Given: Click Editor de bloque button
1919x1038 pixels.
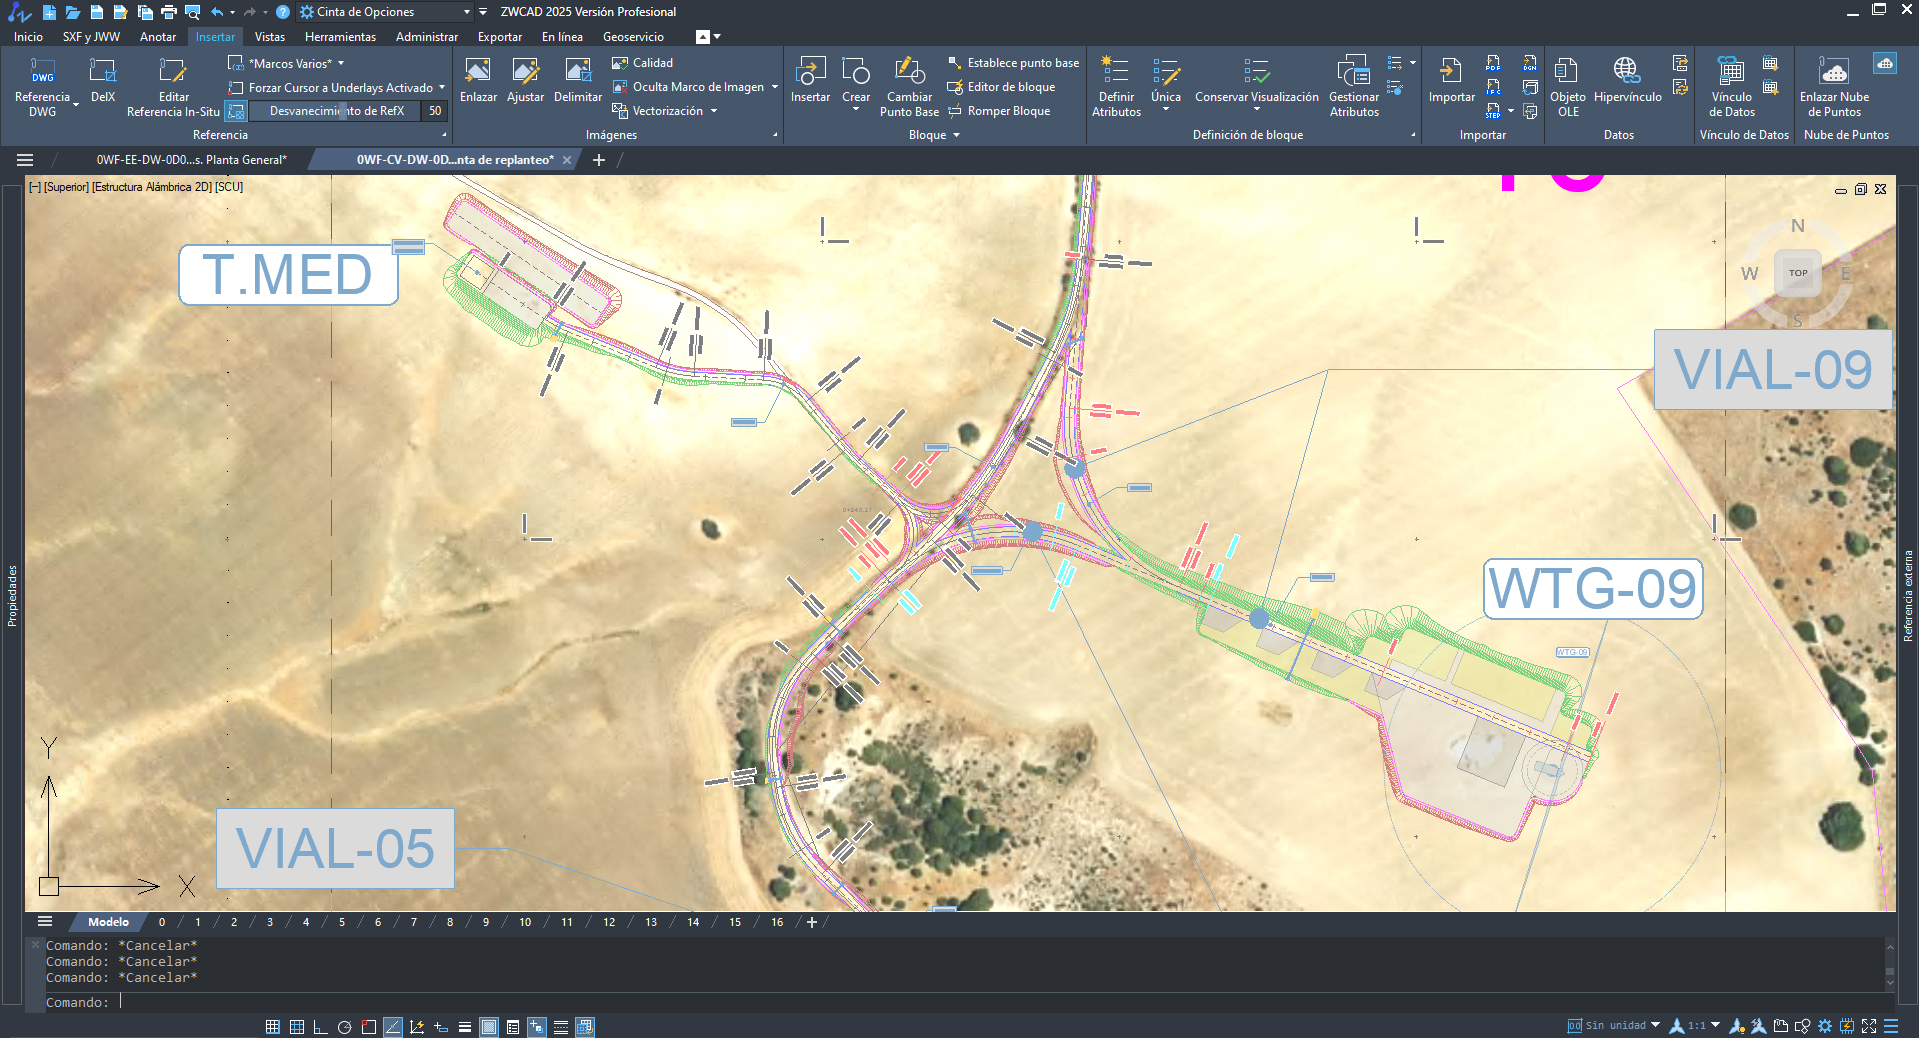Looking at the screenshot, I should (x=1010, y=87).
